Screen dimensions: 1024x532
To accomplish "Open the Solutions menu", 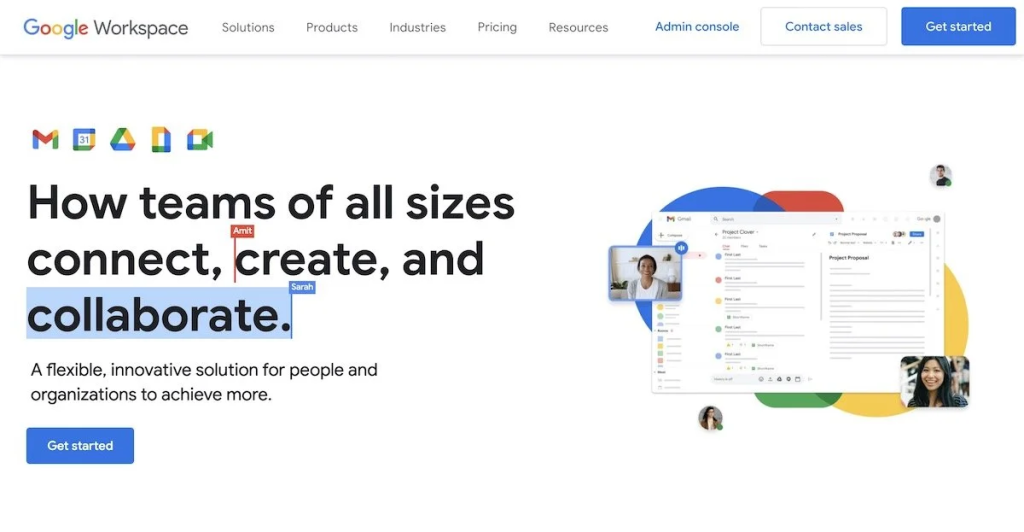I will click(x=248, y=27).
